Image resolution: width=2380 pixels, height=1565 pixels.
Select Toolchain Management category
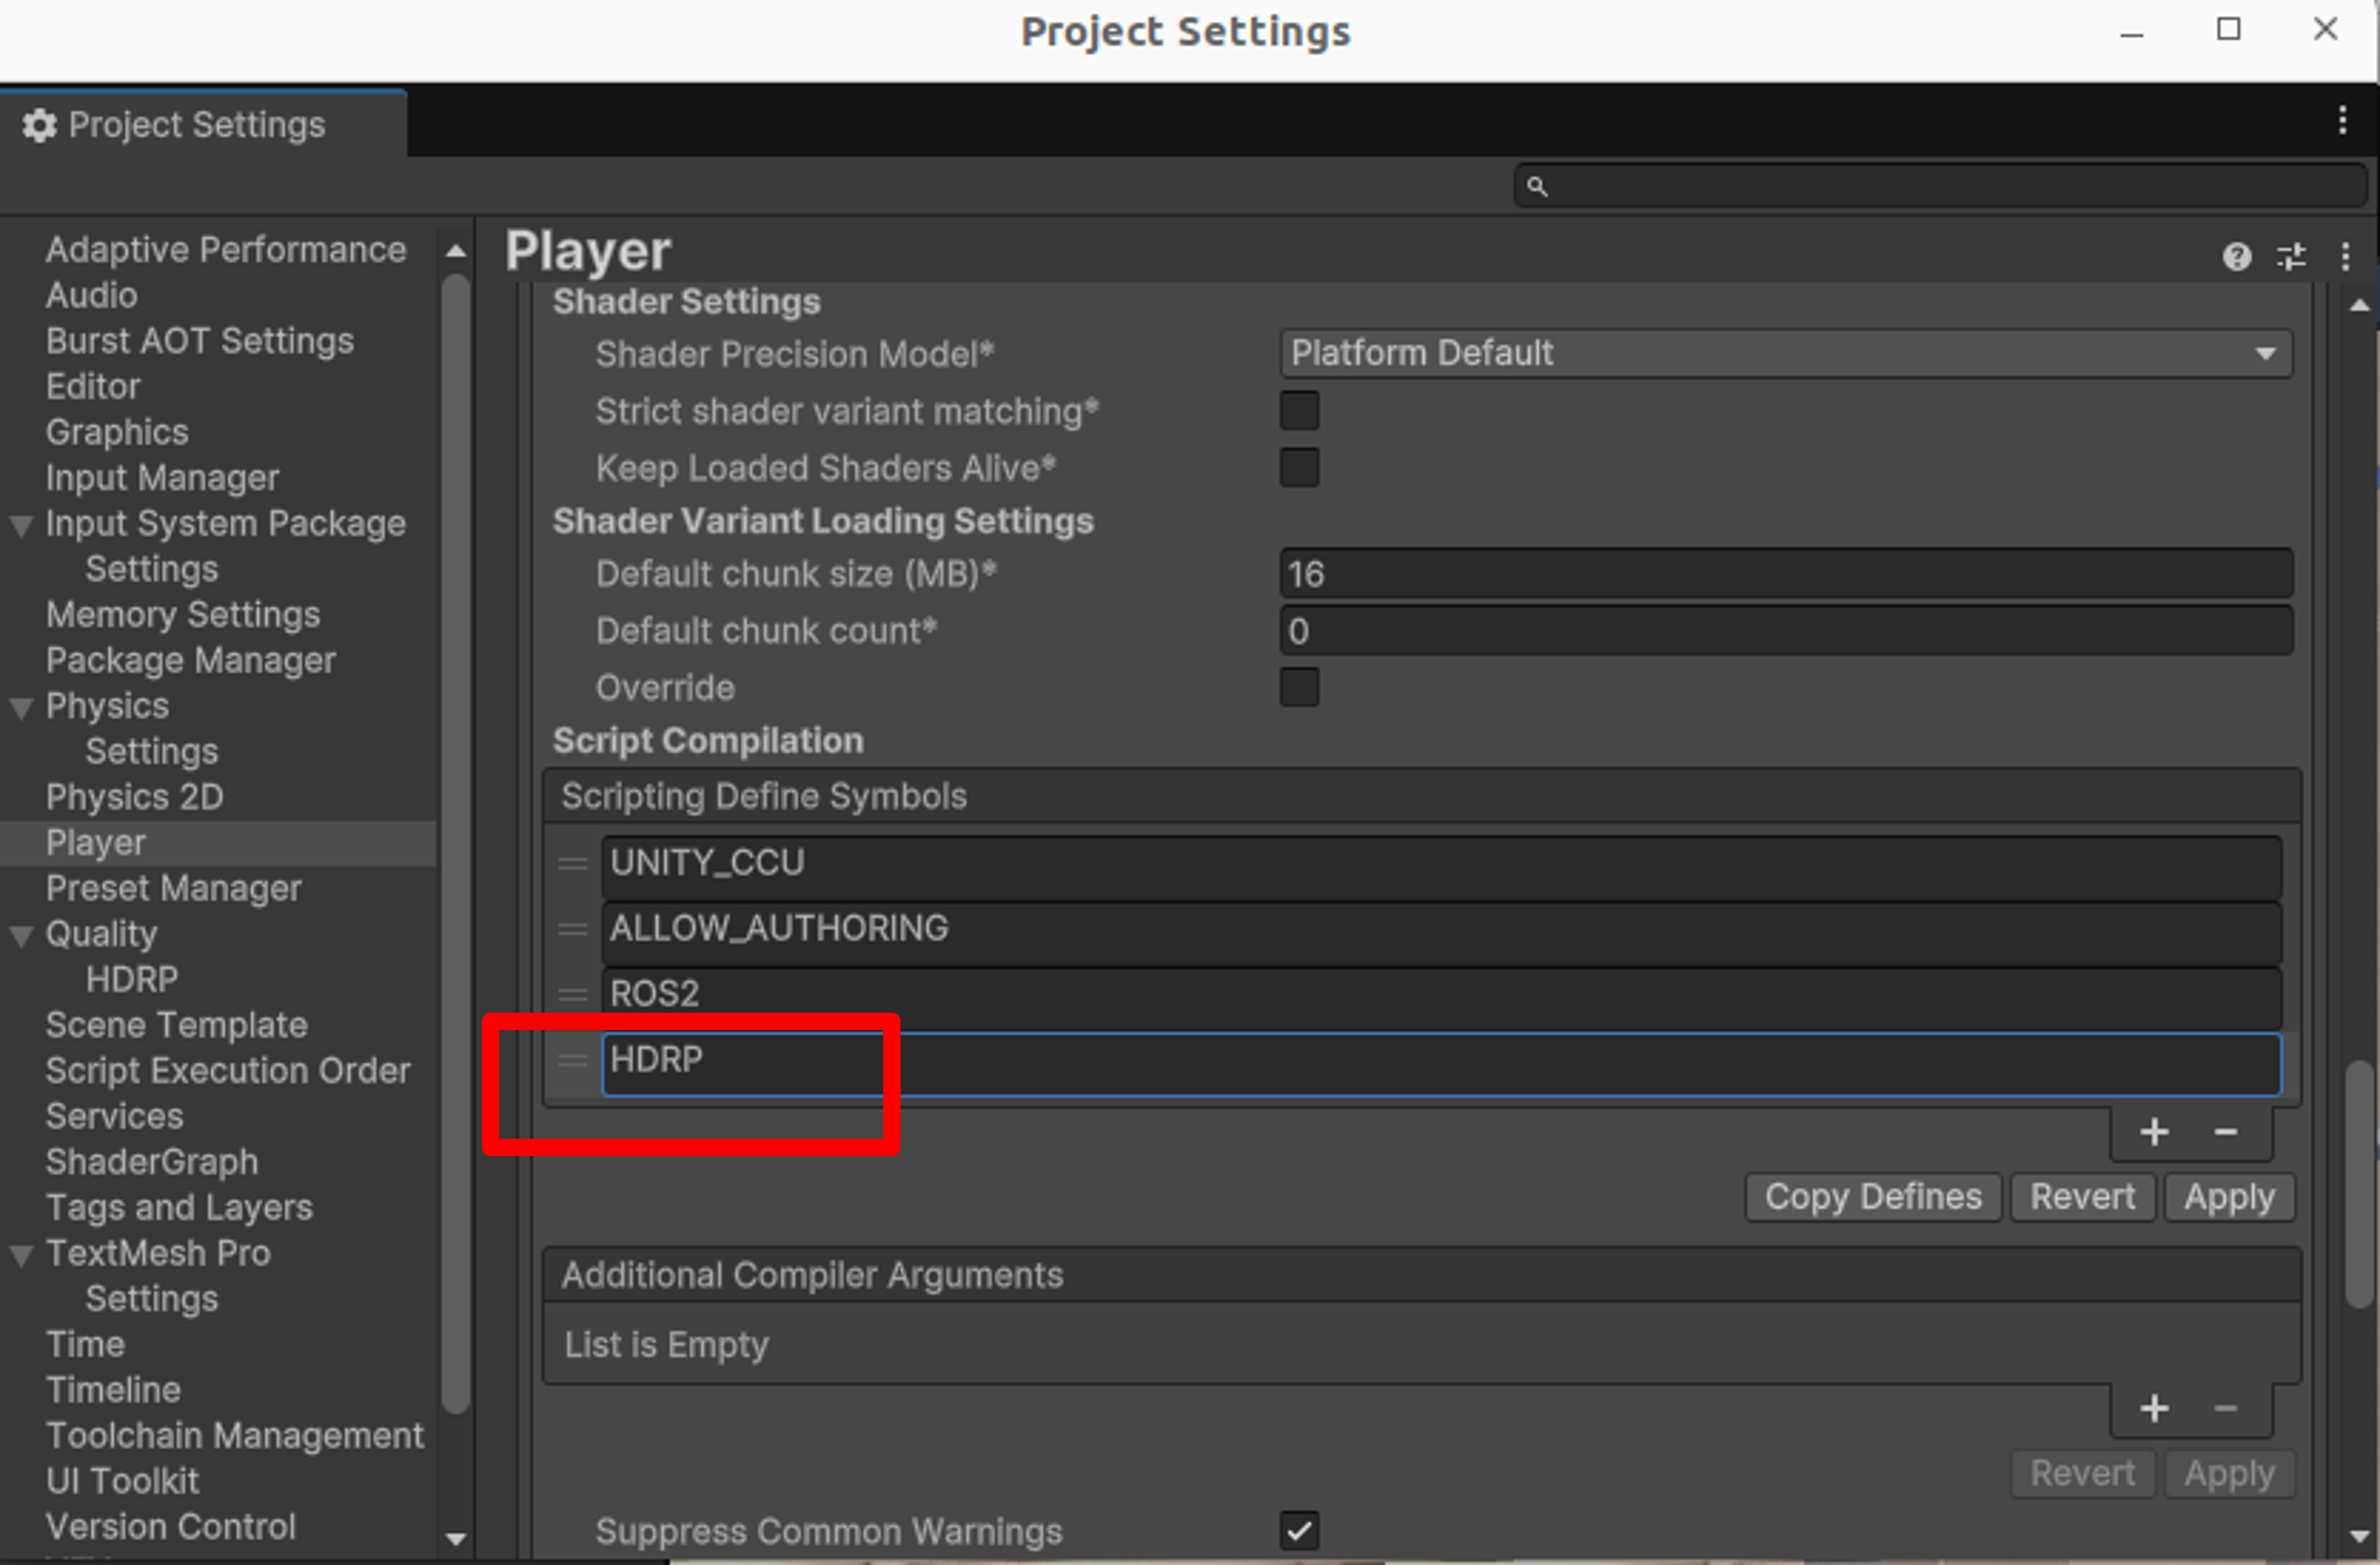(235, 1436)
